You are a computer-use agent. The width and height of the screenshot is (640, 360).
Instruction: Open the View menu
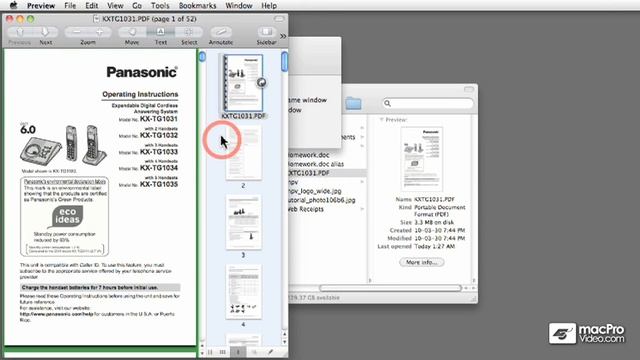[x=115, y=6]
